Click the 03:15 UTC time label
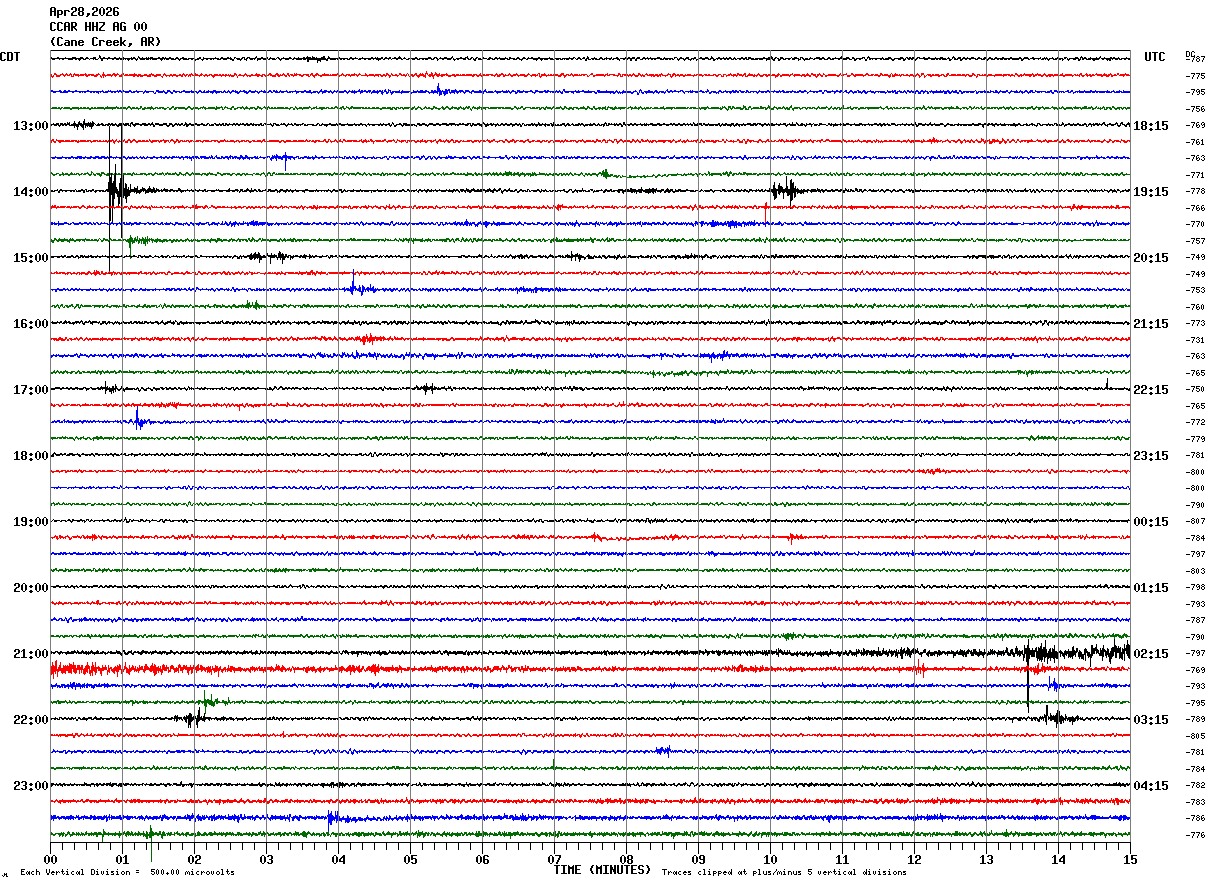Image resolution: width=1210 pixels, height=886 pixels. click(x=1150, y=720)
